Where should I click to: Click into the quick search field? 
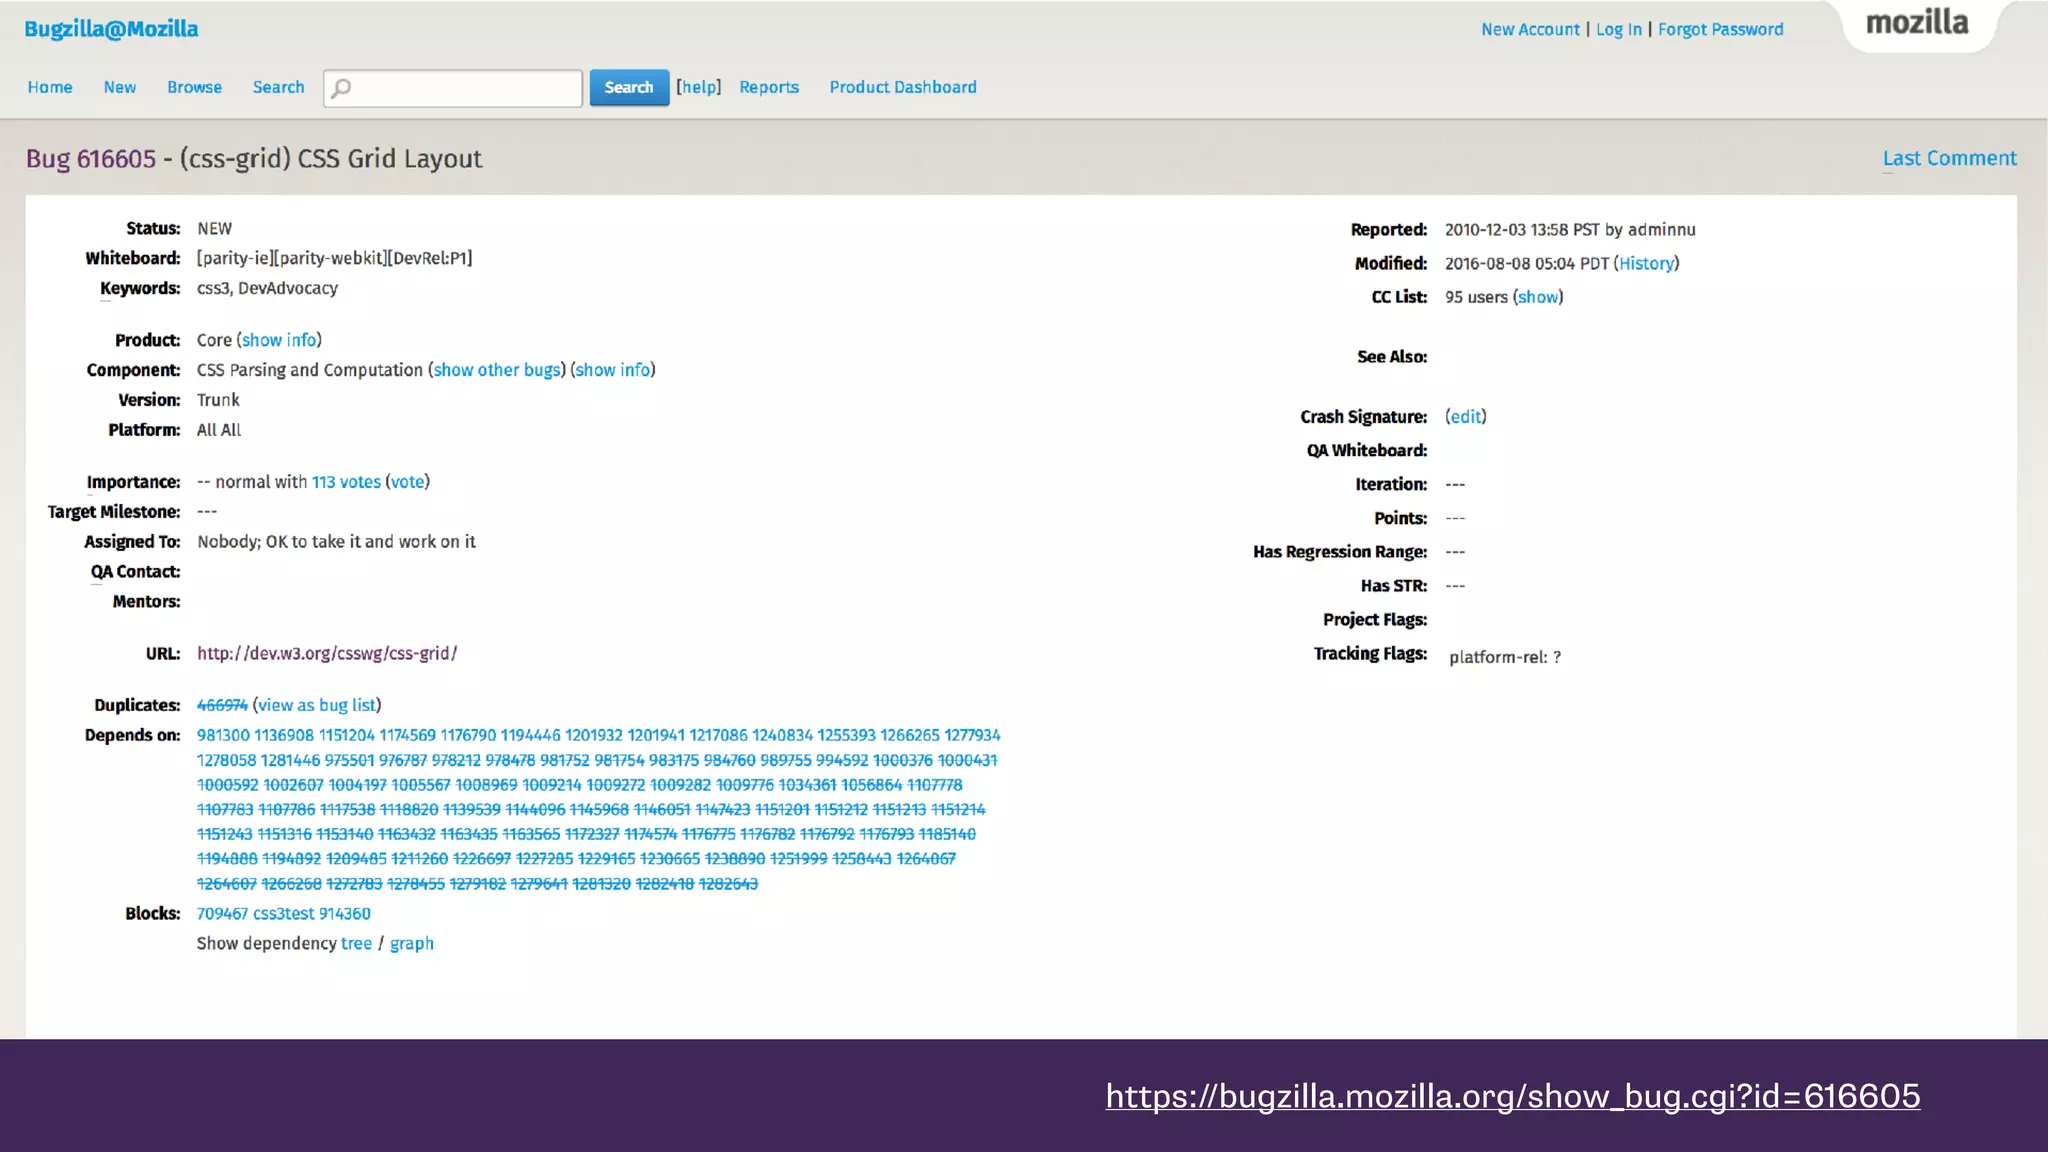465,88
